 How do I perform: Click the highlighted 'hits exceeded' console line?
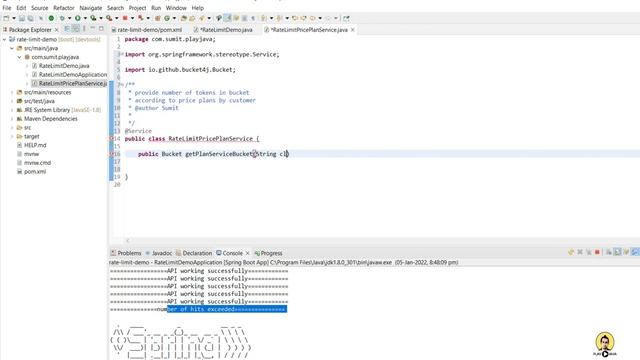point(227,309)
